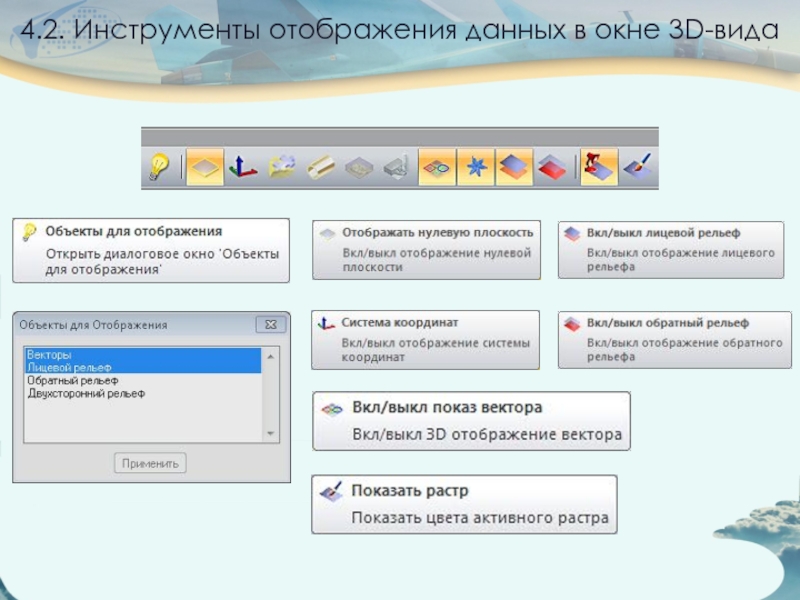800x600 pixels.
Task: Click lightbulb icon in 'Объекты для отображения' tooltip
Action: [29, 232]
